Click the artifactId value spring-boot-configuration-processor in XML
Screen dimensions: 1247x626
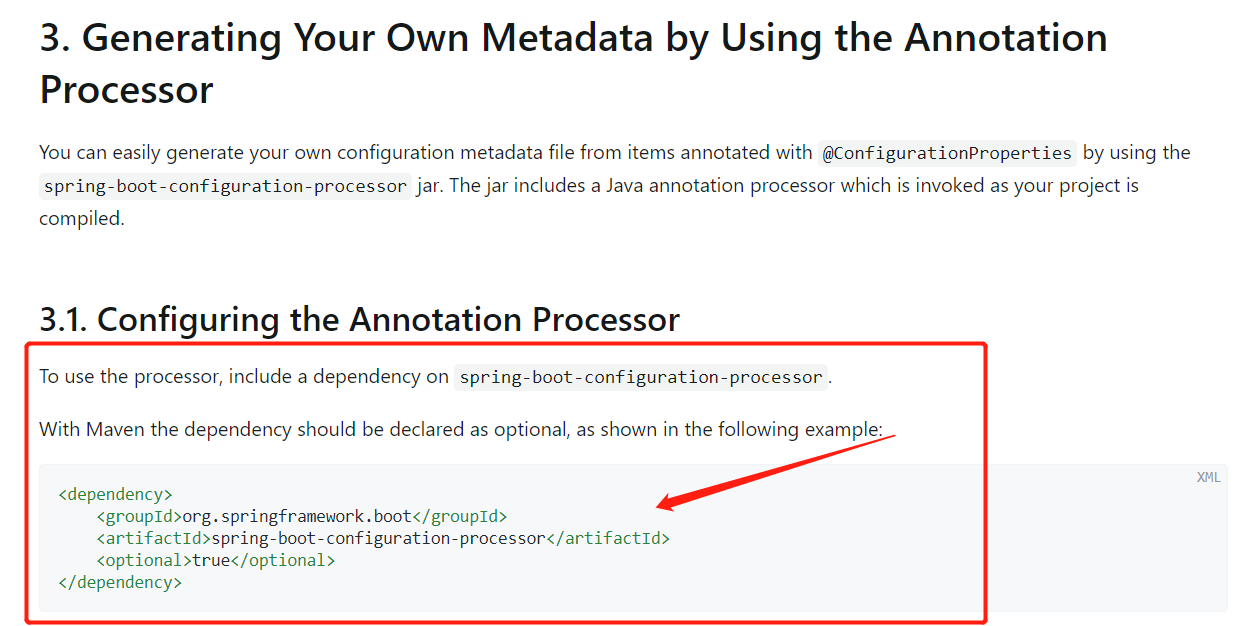(x=378, y=538)
